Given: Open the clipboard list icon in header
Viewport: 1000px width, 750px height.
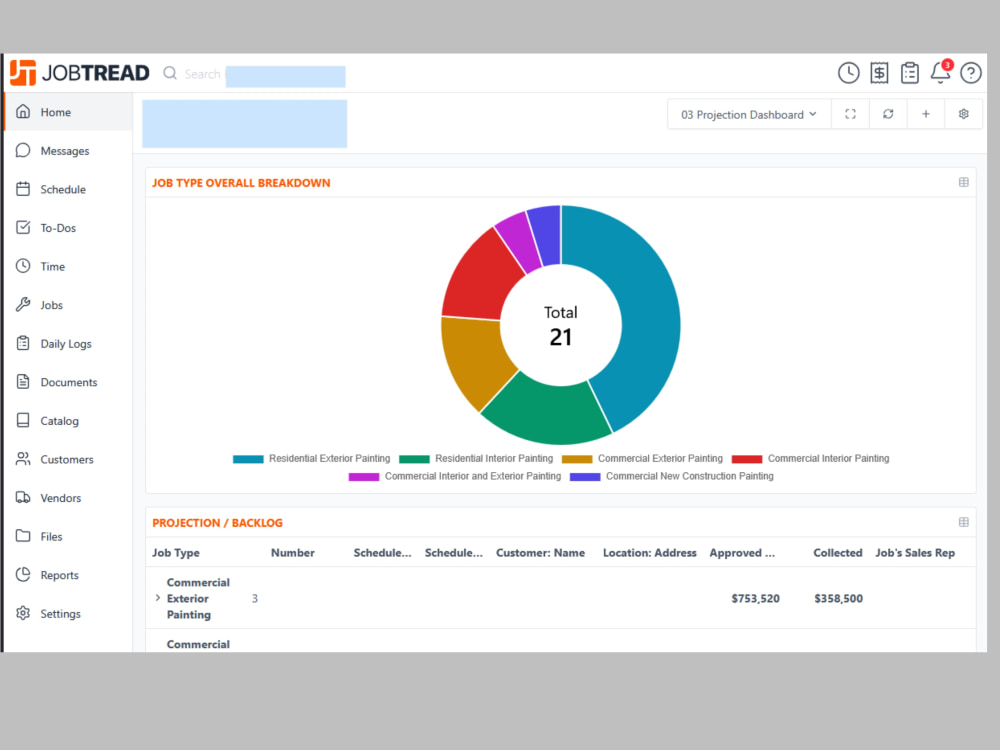Looking at the screenshot, I should coord(909,73).
